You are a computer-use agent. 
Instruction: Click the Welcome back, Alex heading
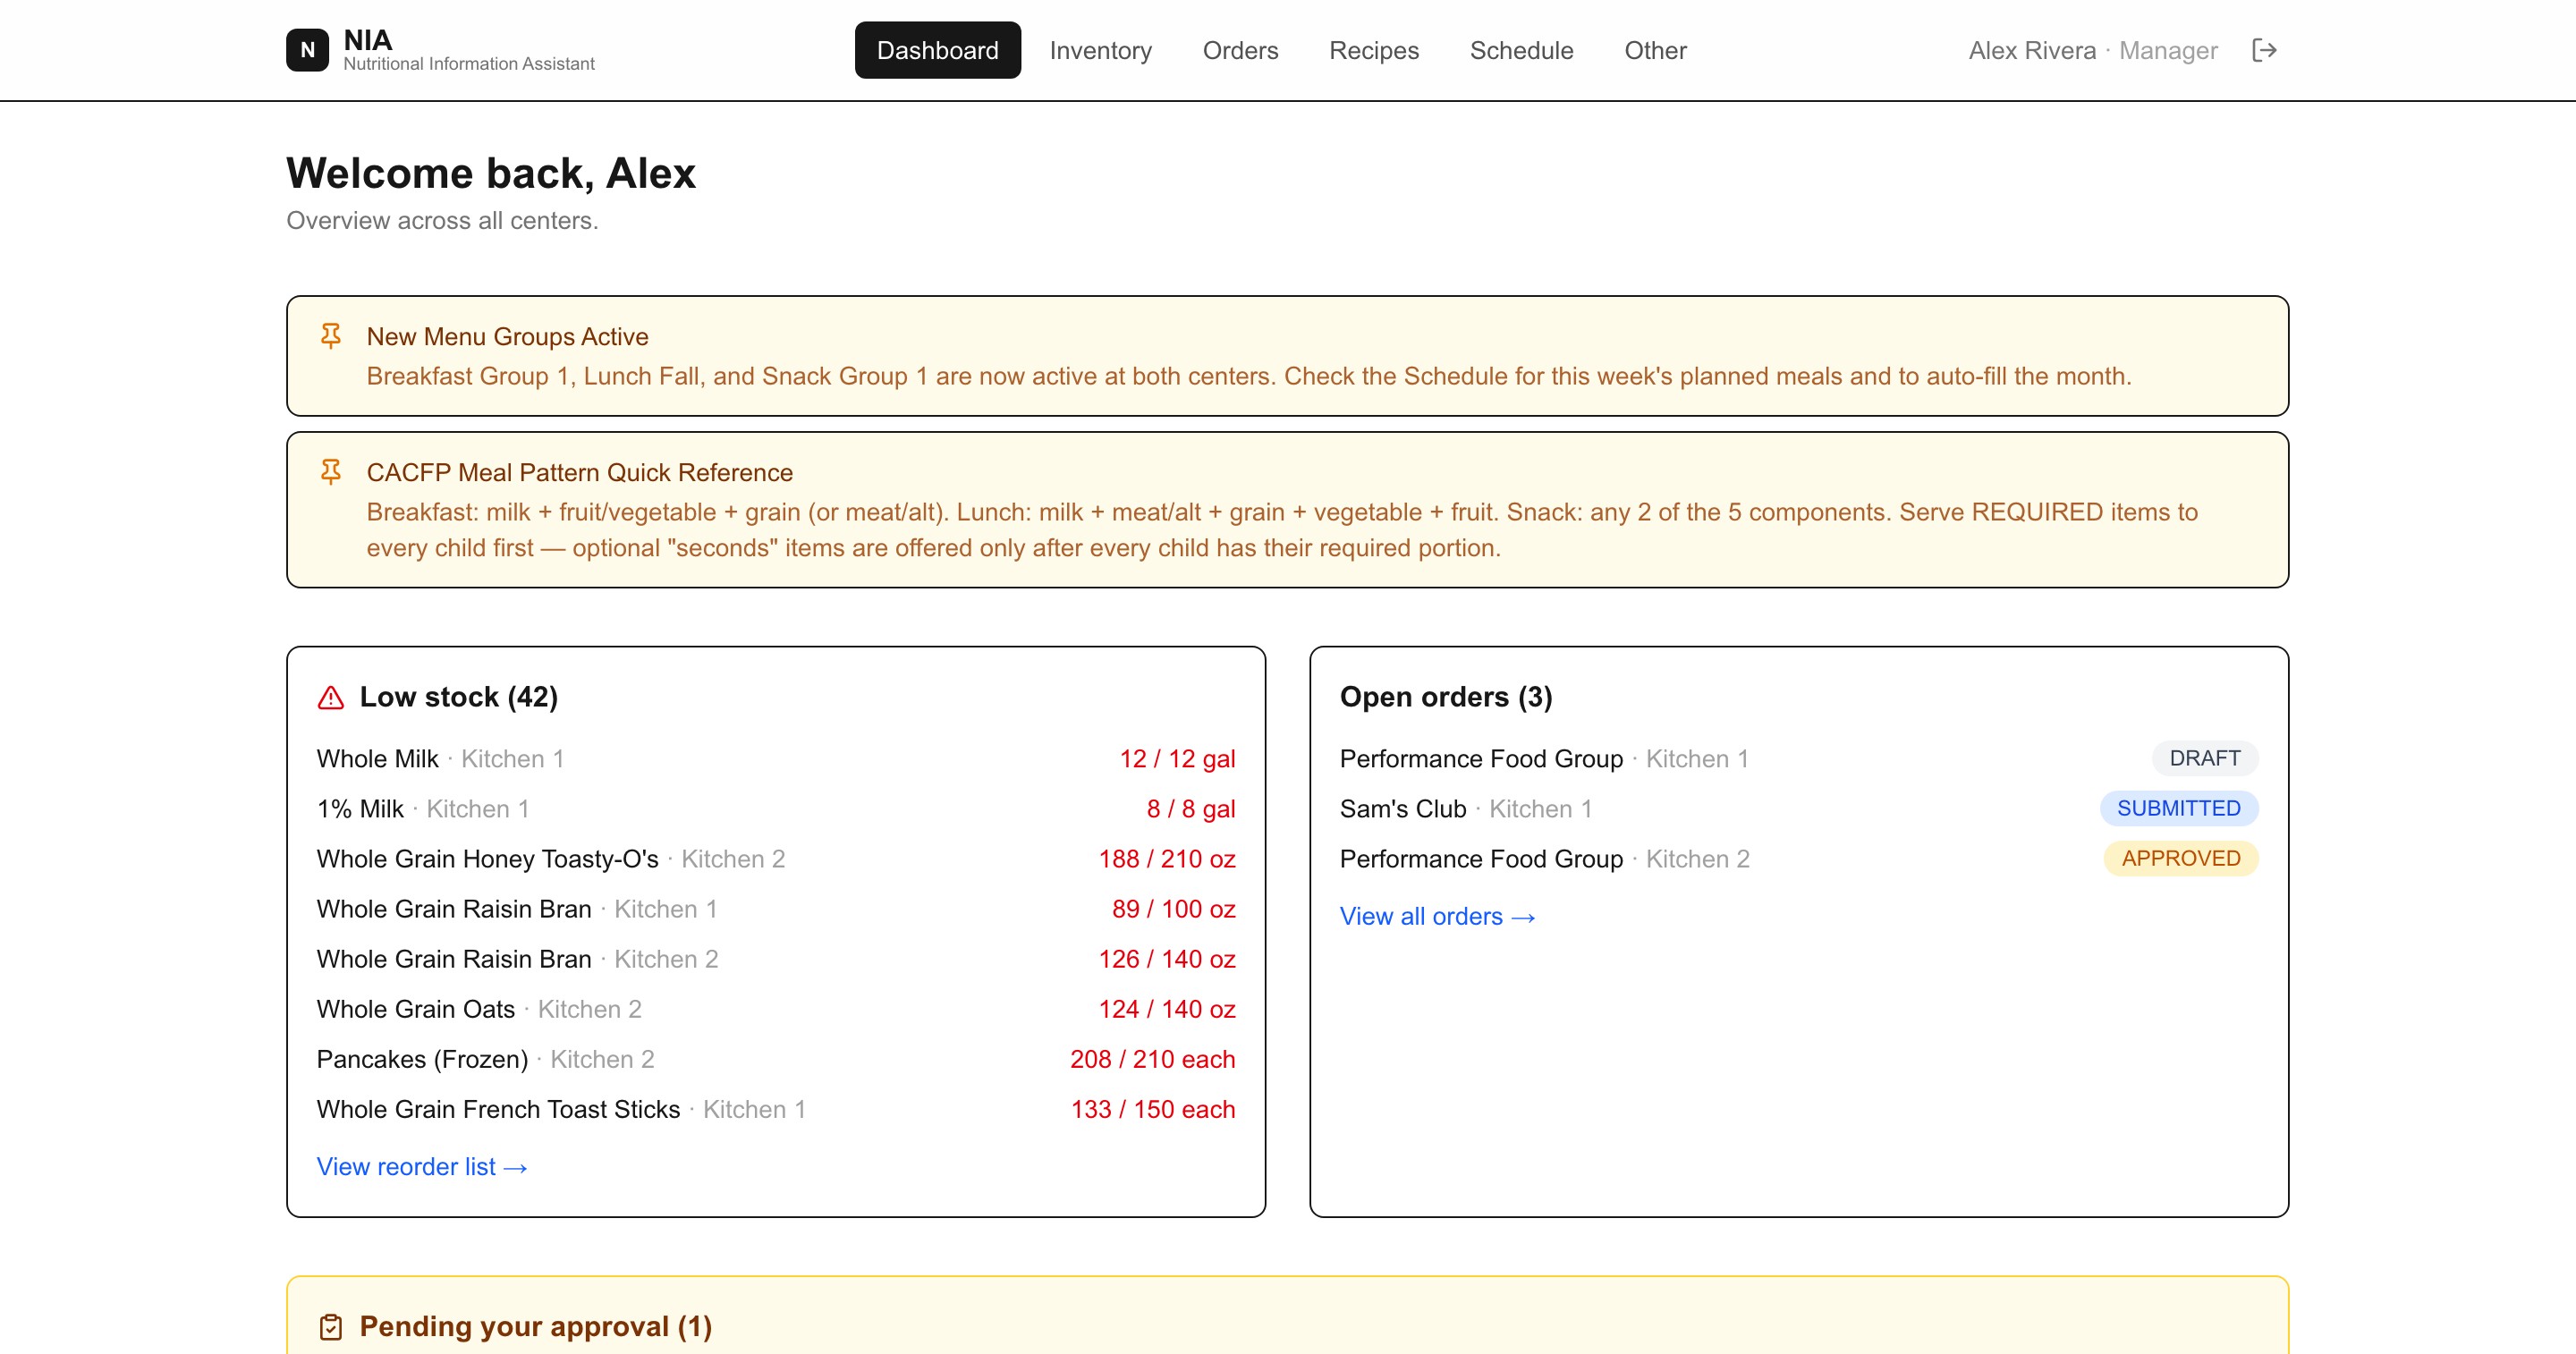491,173
